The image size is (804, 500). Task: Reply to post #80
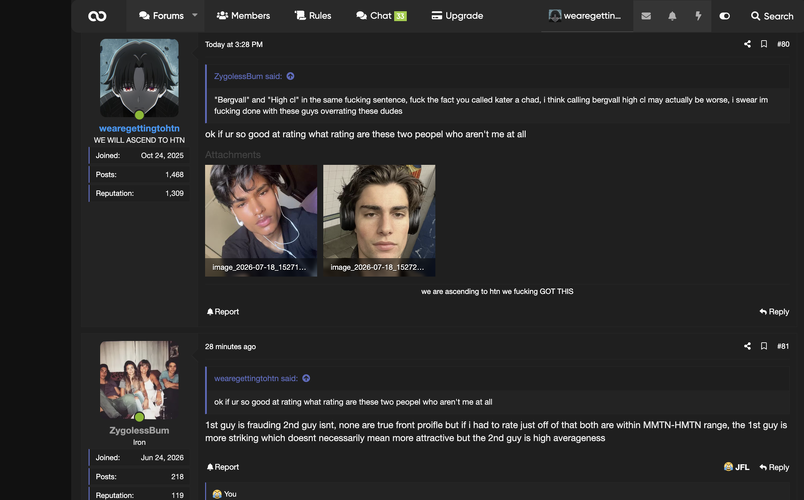pyautogui.click(x=774, y=312)
